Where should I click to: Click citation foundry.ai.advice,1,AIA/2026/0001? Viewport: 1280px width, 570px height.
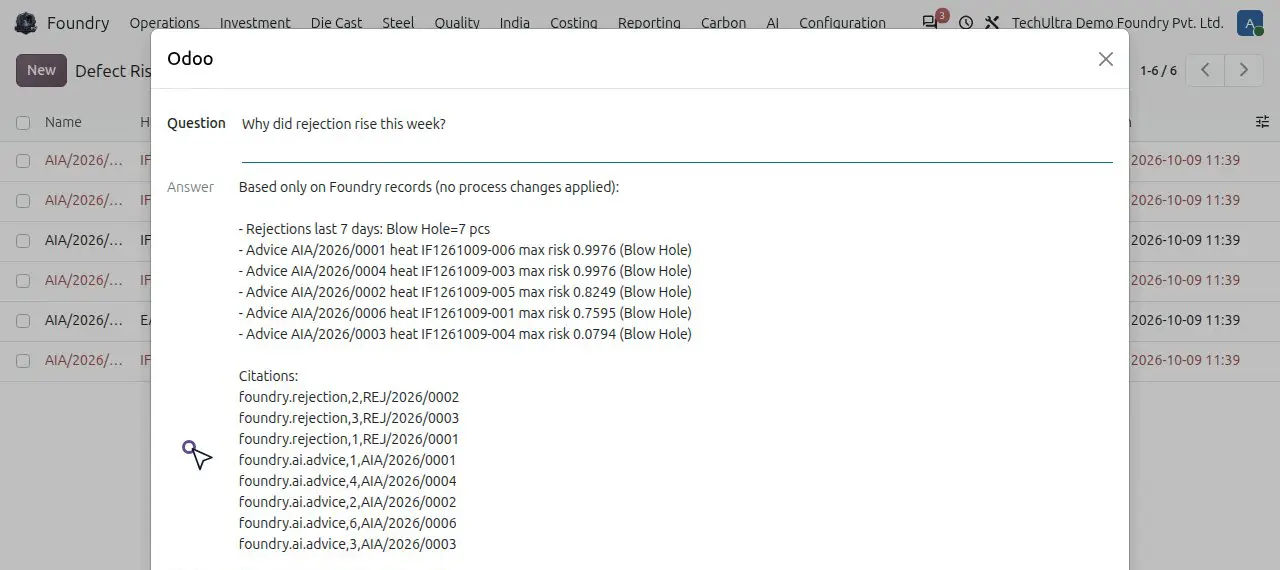[x=347, y=460]
